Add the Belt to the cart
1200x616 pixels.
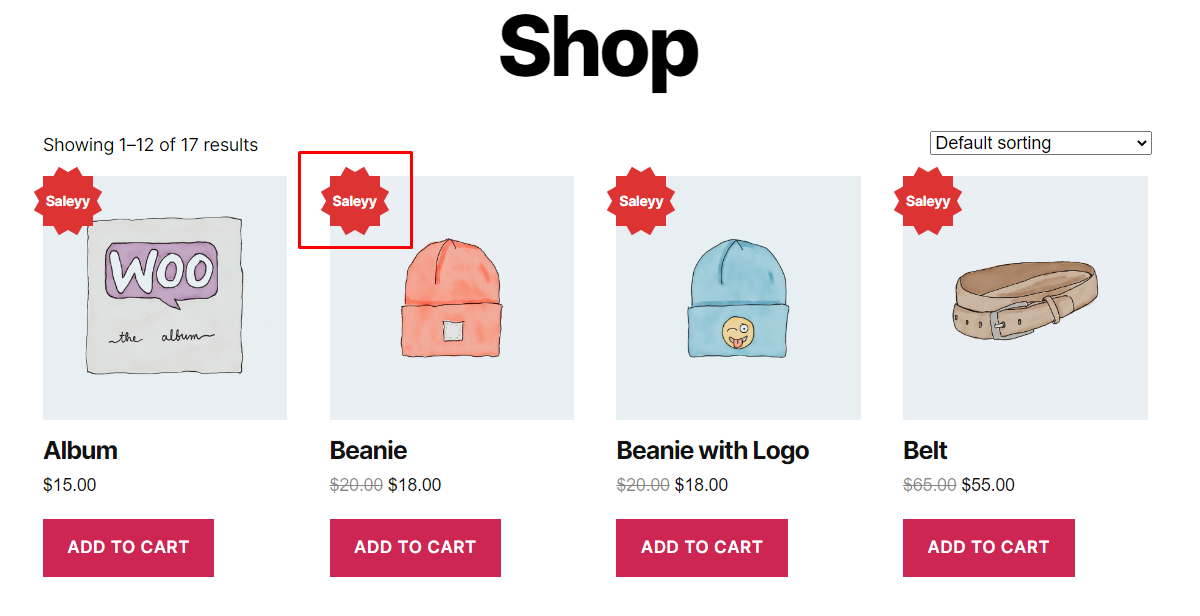[x=988, y=547]
